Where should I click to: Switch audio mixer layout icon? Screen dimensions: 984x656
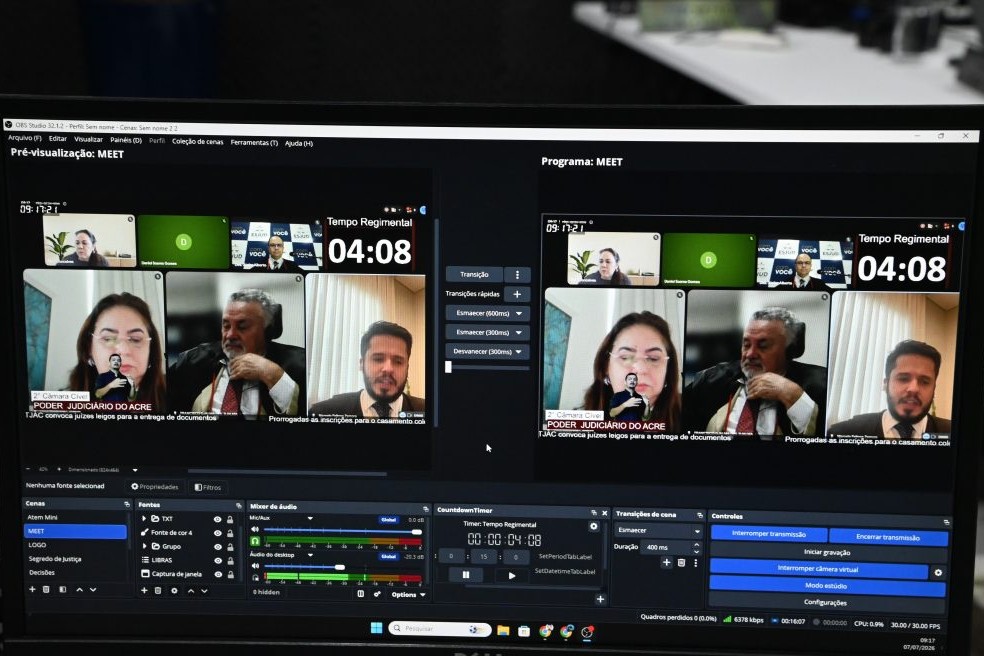point(361,593)
